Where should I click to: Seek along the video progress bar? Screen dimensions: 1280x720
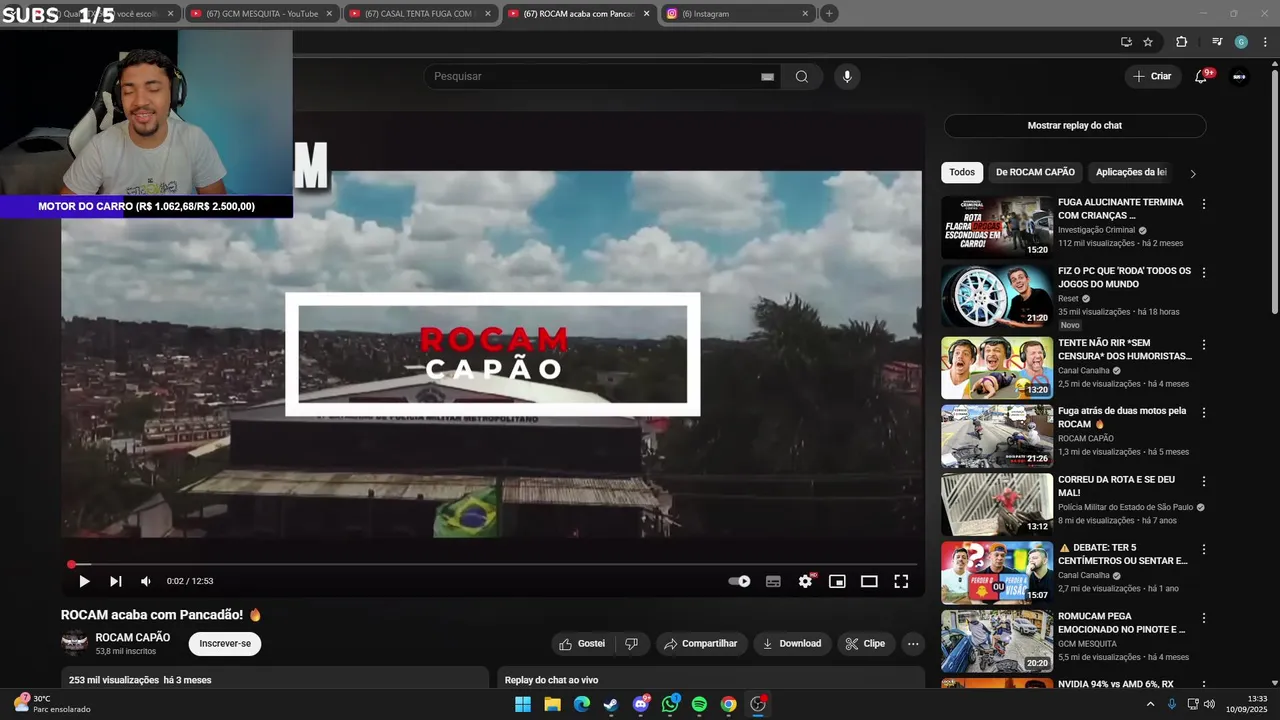click(x=492, y=564)
